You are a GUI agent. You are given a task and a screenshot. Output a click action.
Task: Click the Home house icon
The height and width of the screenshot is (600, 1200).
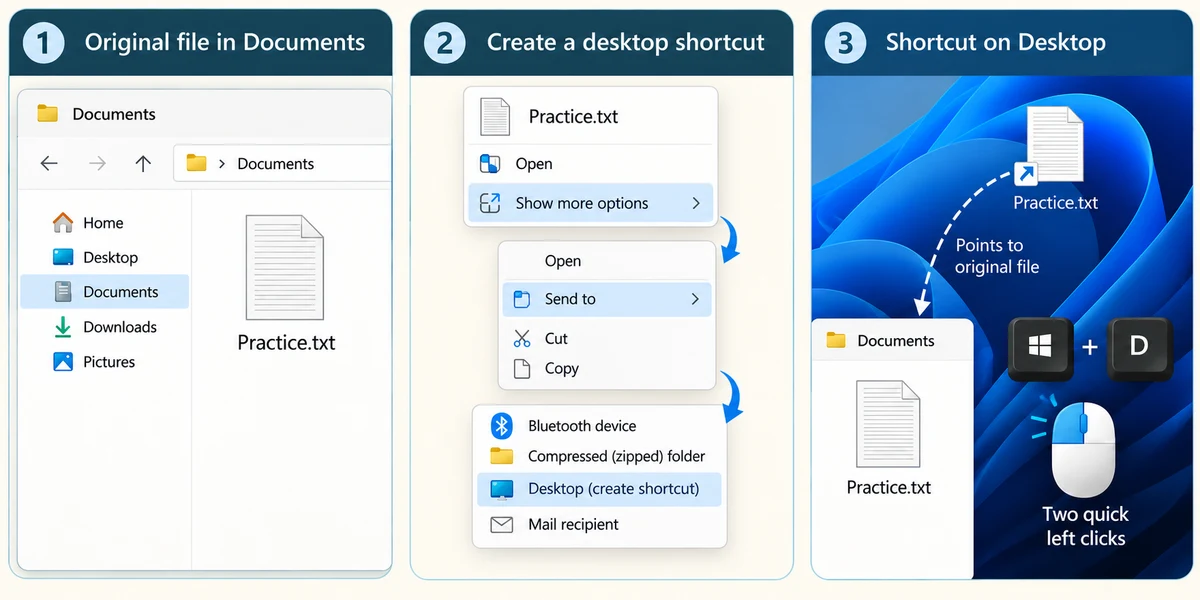63,222
